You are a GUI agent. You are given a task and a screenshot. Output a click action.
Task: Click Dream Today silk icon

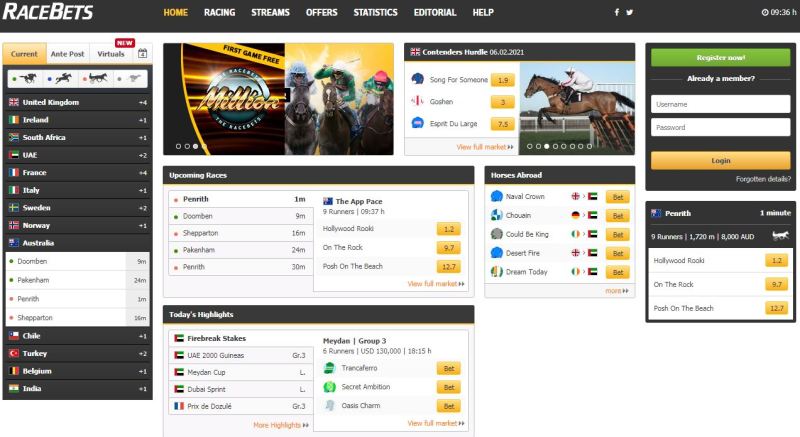496,271
